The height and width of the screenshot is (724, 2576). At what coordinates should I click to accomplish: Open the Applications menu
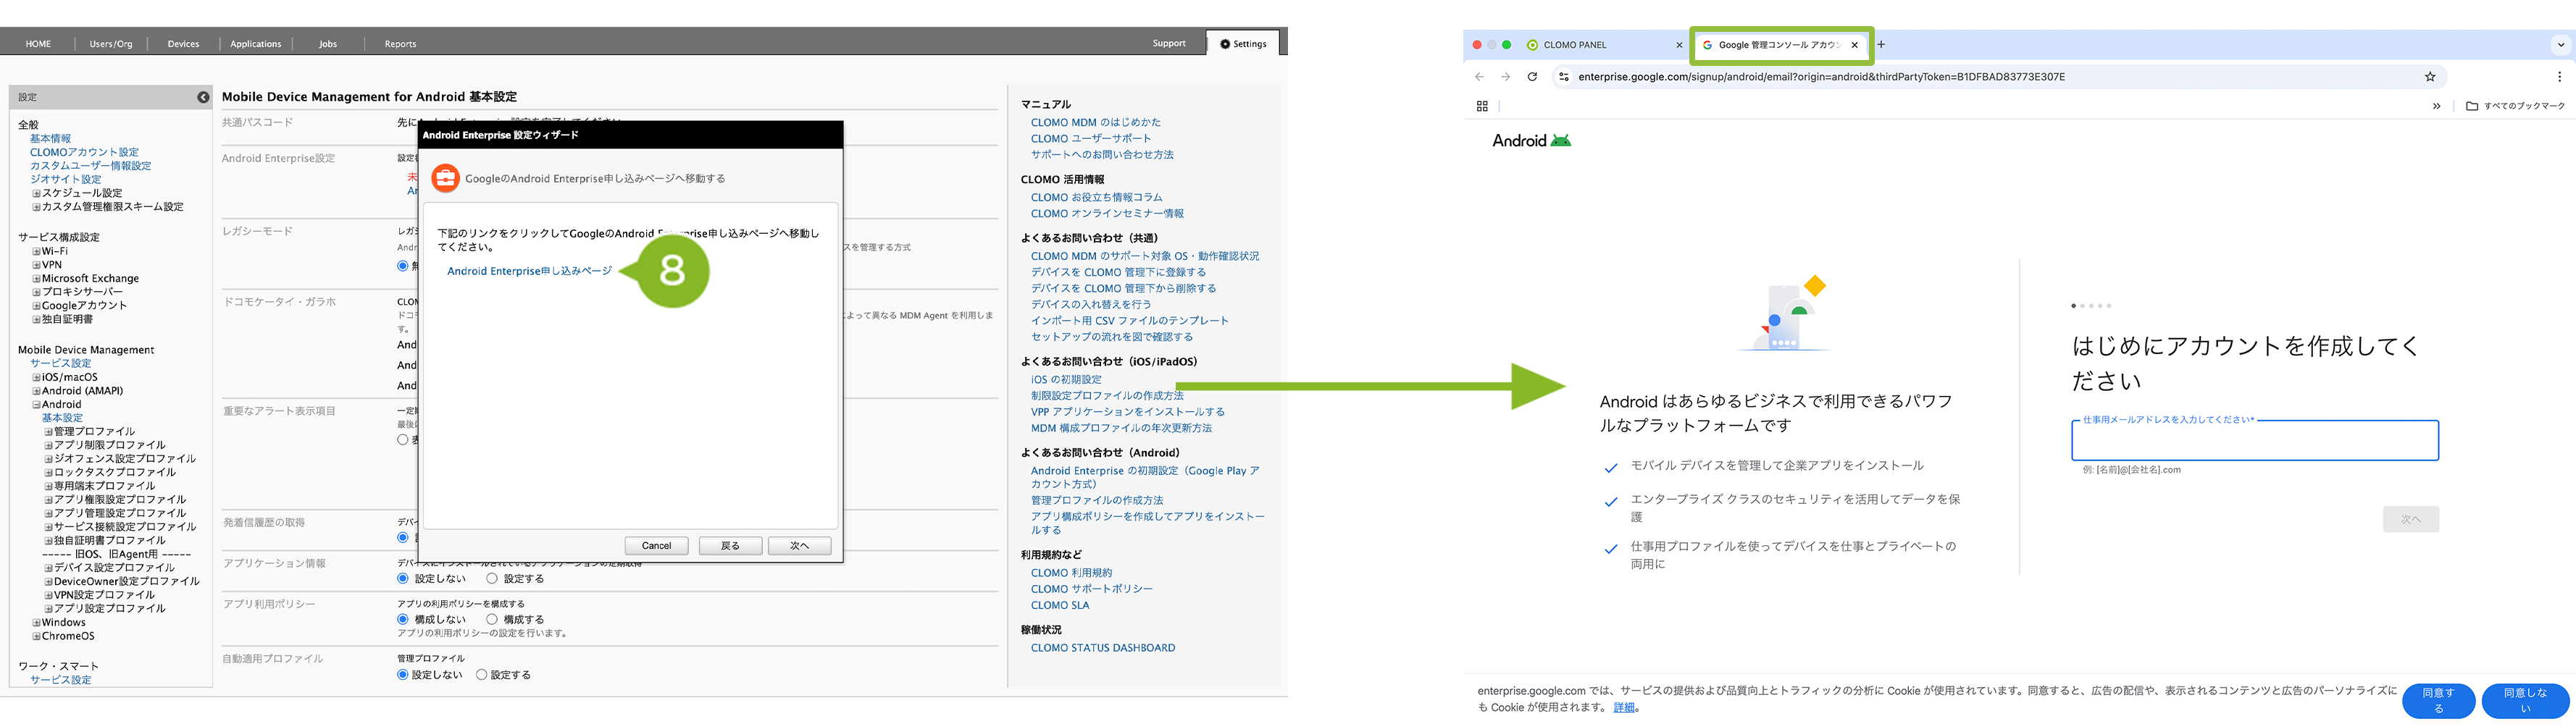coord(256,44)
